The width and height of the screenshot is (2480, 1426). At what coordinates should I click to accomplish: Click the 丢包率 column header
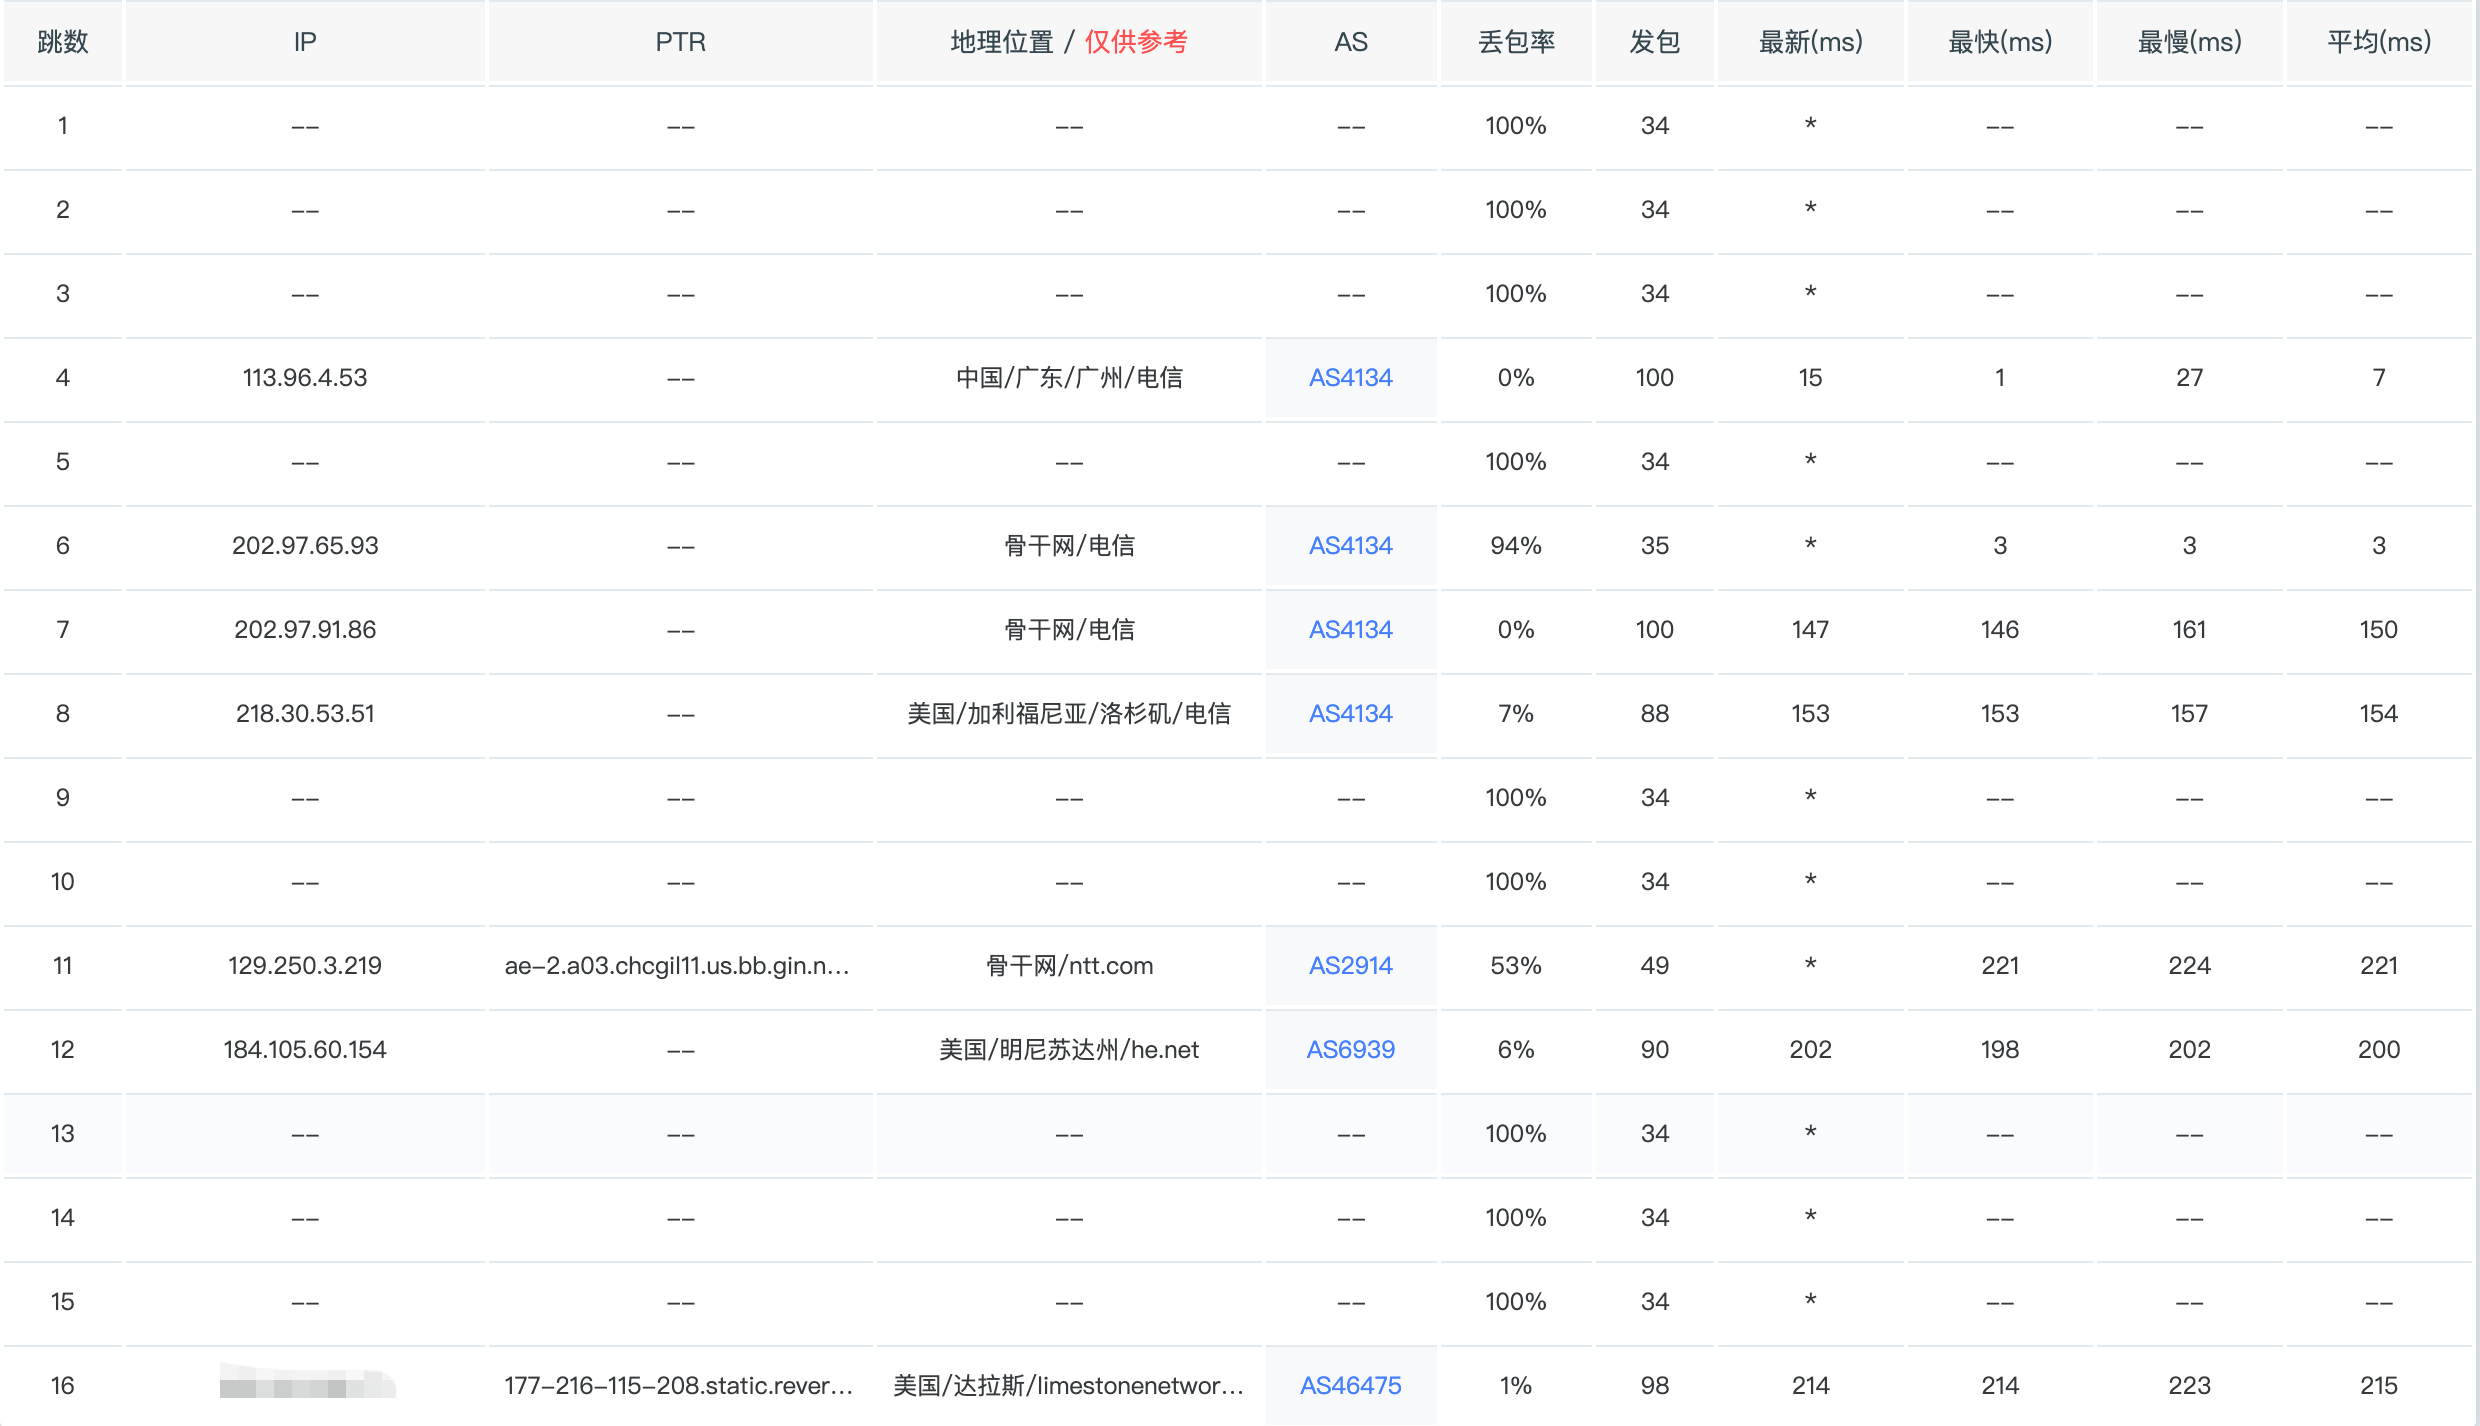tap(1515, 42)
